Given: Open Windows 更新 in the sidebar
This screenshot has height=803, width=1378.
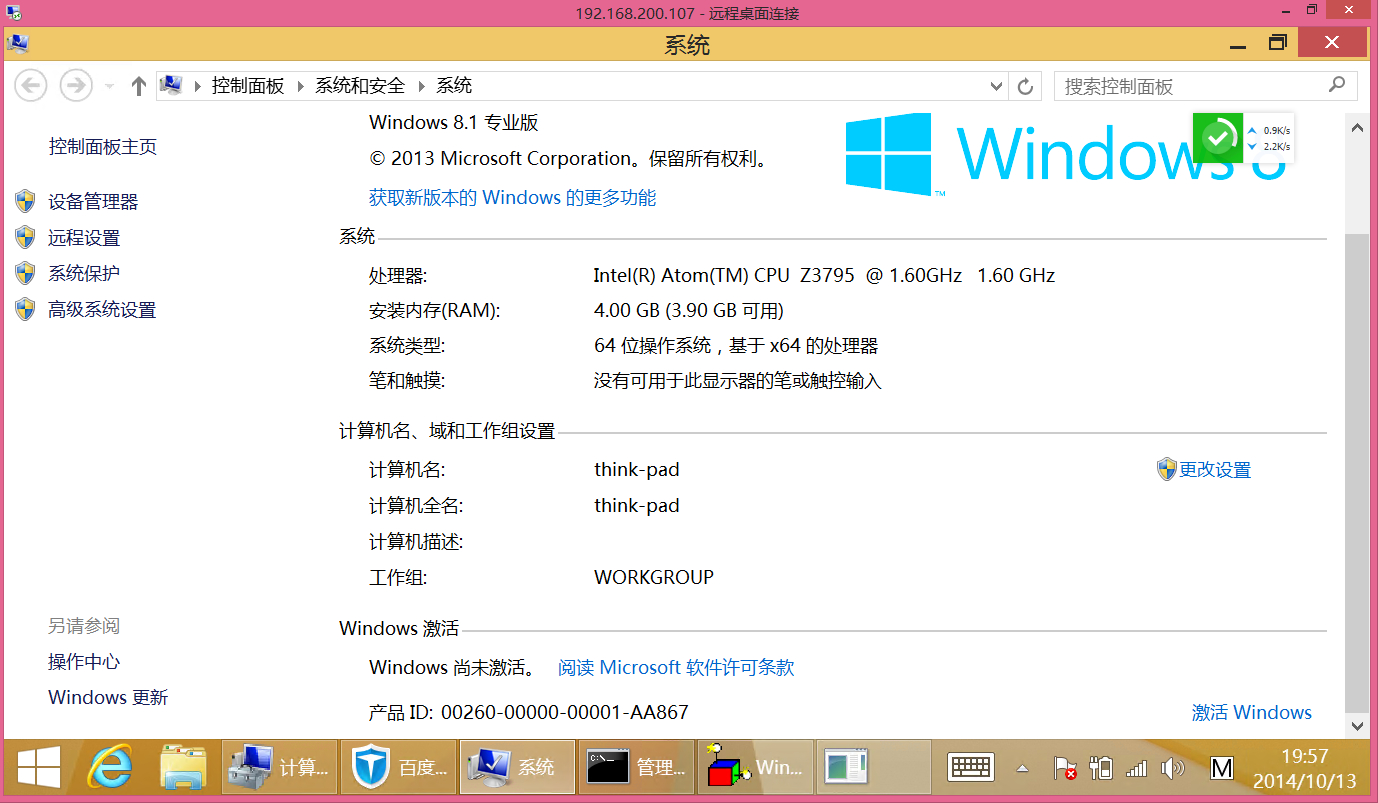Looking at the screenshot, I should pyautogui.click(x=108, y=698).
